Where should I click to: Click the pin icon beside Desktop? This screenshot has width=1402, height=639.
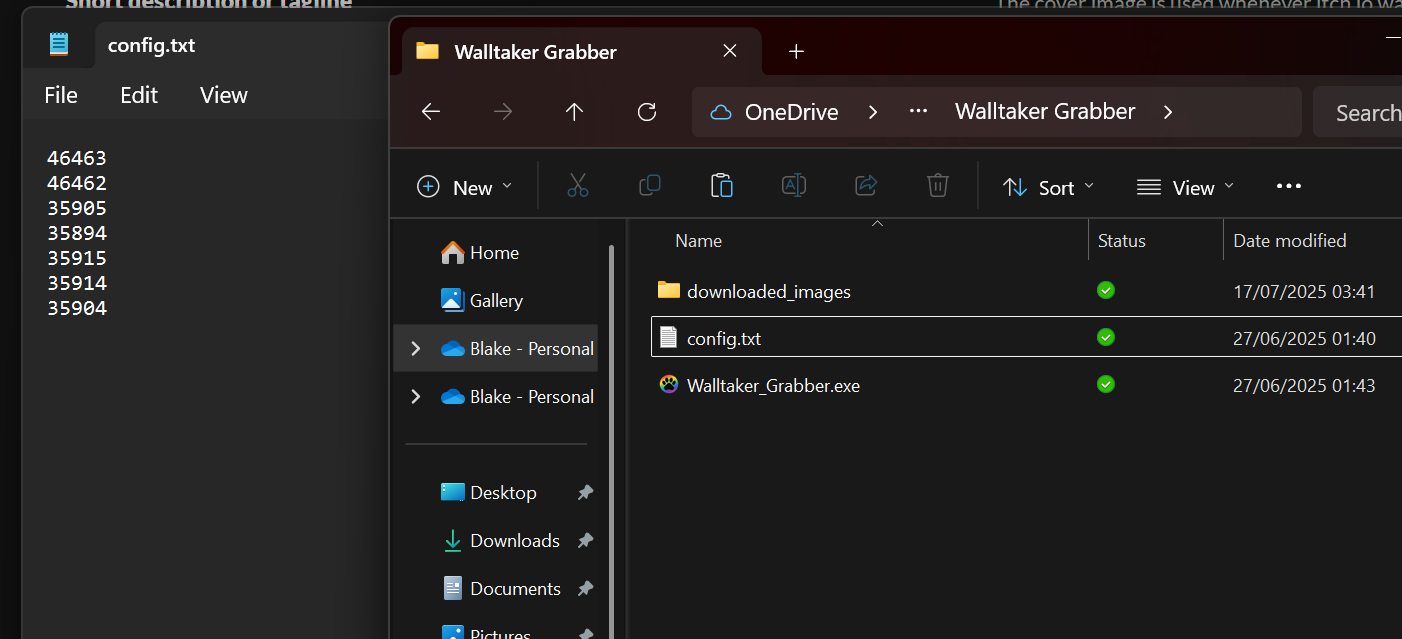[x=585, y=493]
